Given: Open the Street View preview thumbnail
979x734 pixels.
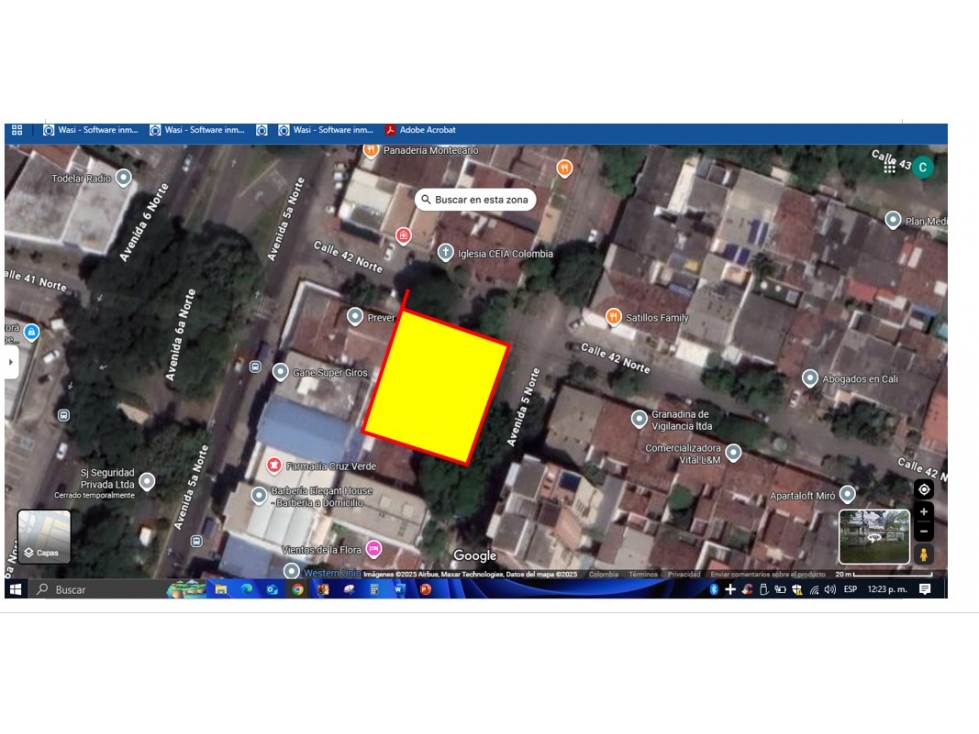Looking at the screenshot, I should coord(873,536).
